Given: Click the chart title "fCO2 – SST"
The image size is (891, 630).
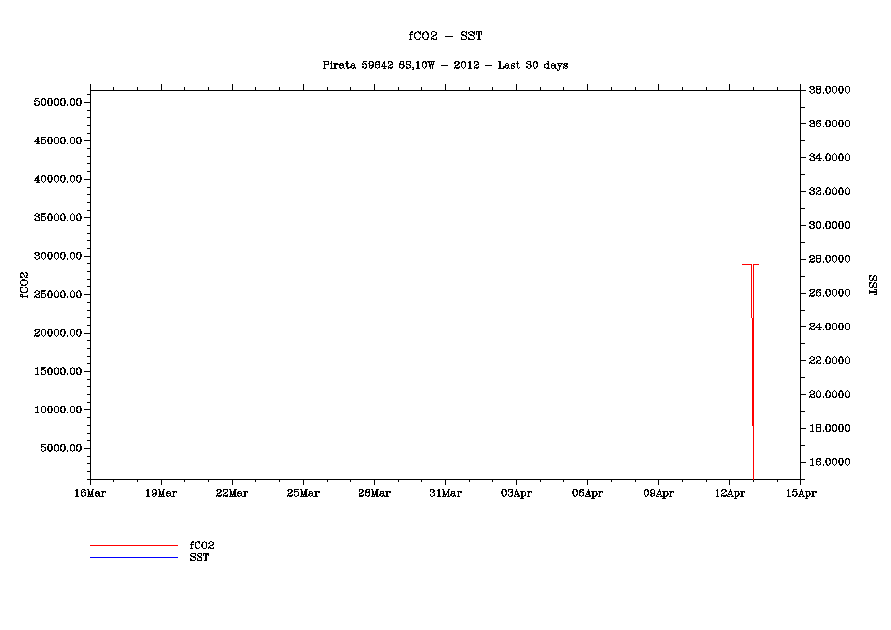Looking at the screenshot, I should click(445, 36).
